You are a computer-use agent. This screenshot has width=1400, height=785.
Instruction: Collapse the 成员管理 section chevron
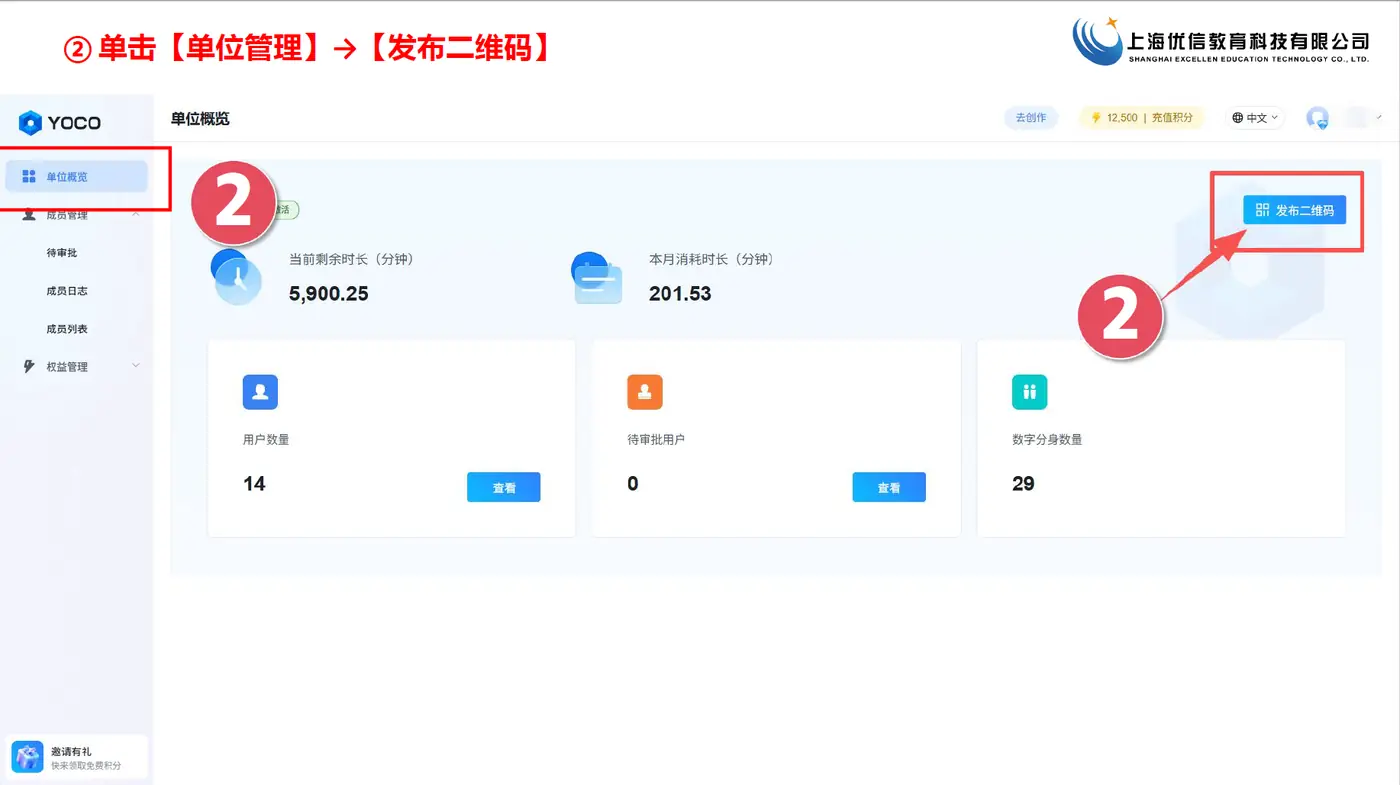pyautogui.click(x=136, y=215)
